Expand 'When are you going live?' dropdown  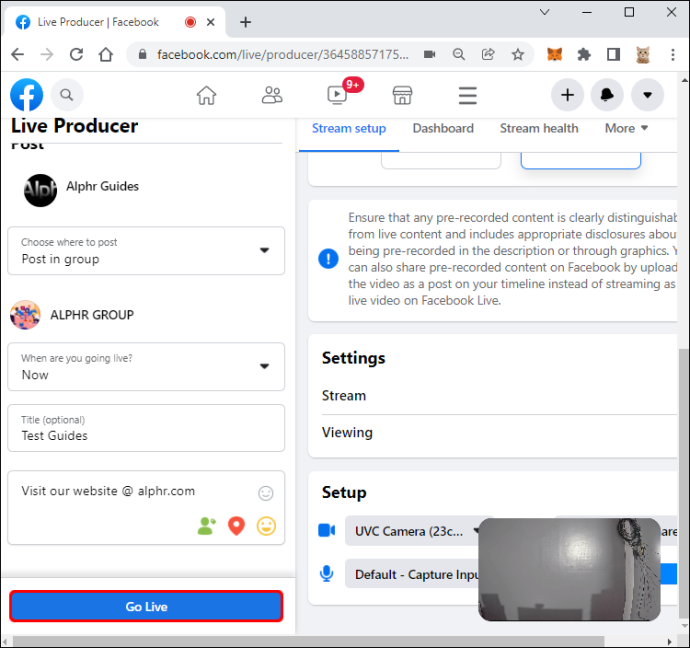tap(146, 366)
